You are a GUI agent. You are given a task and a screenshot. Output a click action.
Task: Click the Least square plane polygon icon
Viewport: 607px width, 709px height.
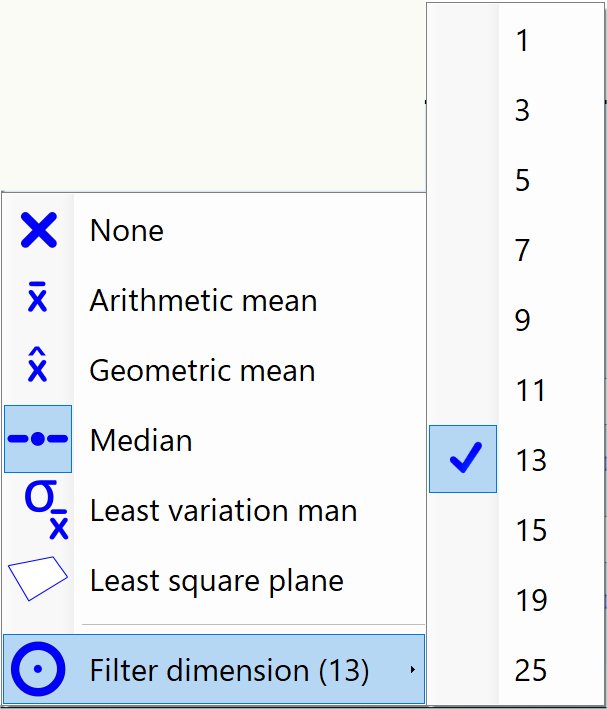click(38, 579)
